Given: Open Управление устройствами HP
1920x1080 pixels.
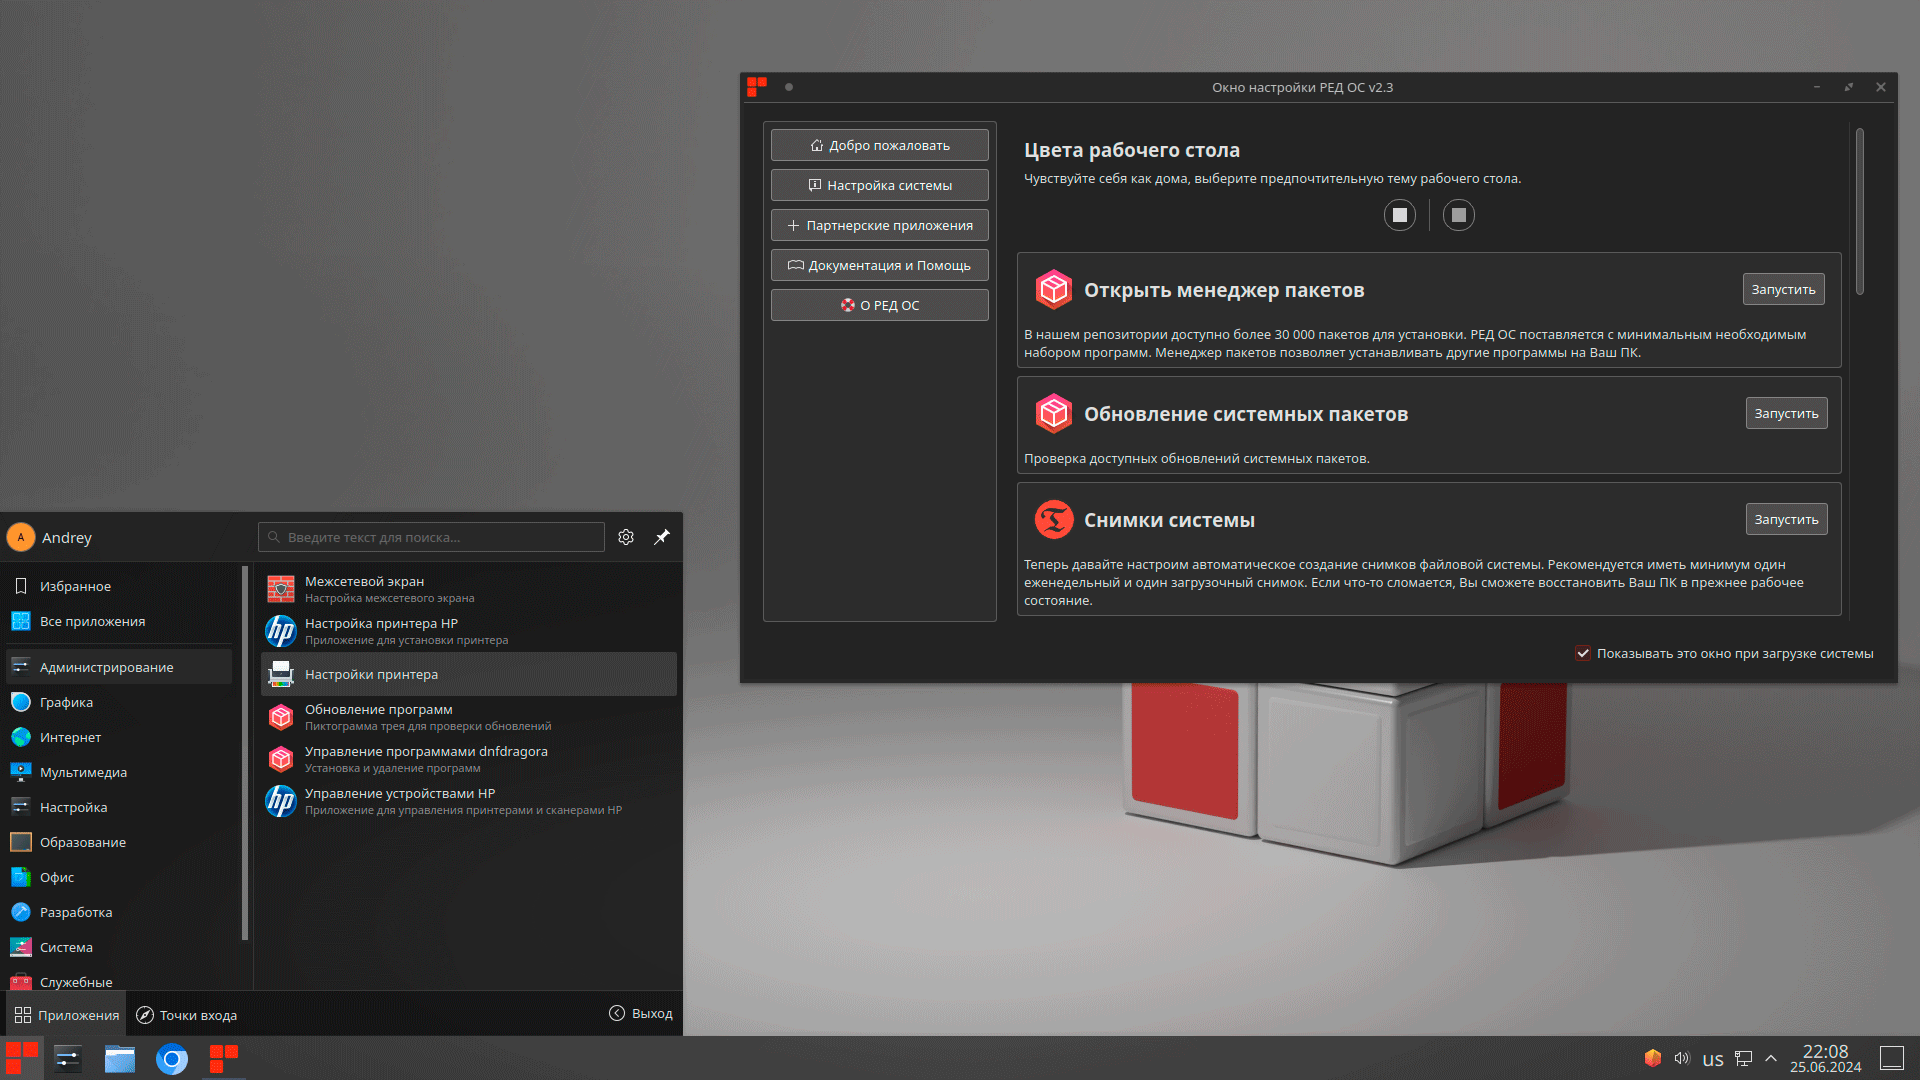Looking at the screenshot, I should pos(400,800).
